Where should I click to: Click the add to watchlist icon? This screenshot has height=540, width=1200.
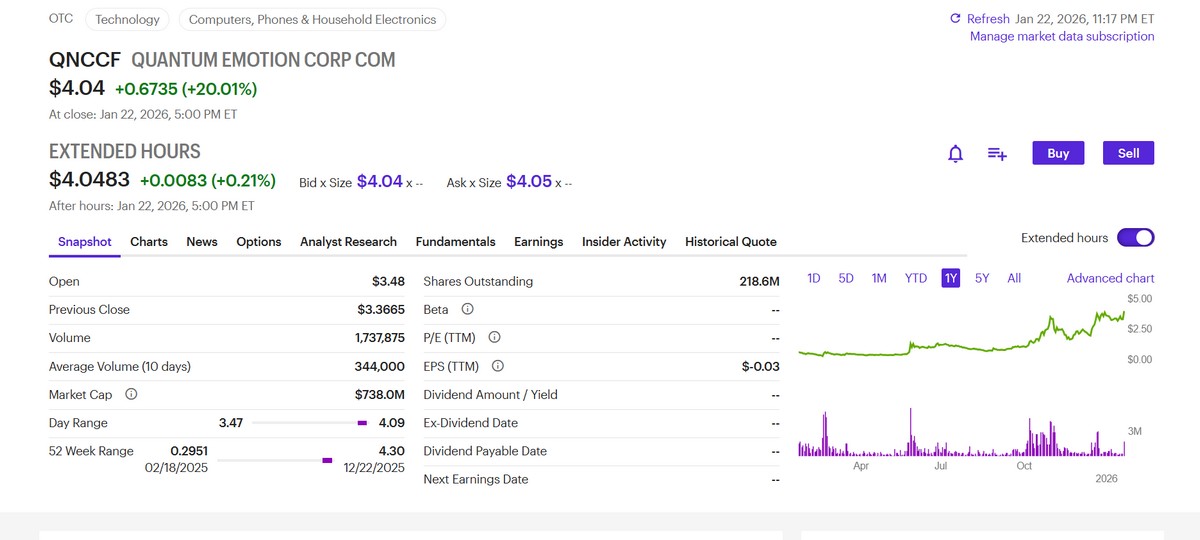pos(997,153)
